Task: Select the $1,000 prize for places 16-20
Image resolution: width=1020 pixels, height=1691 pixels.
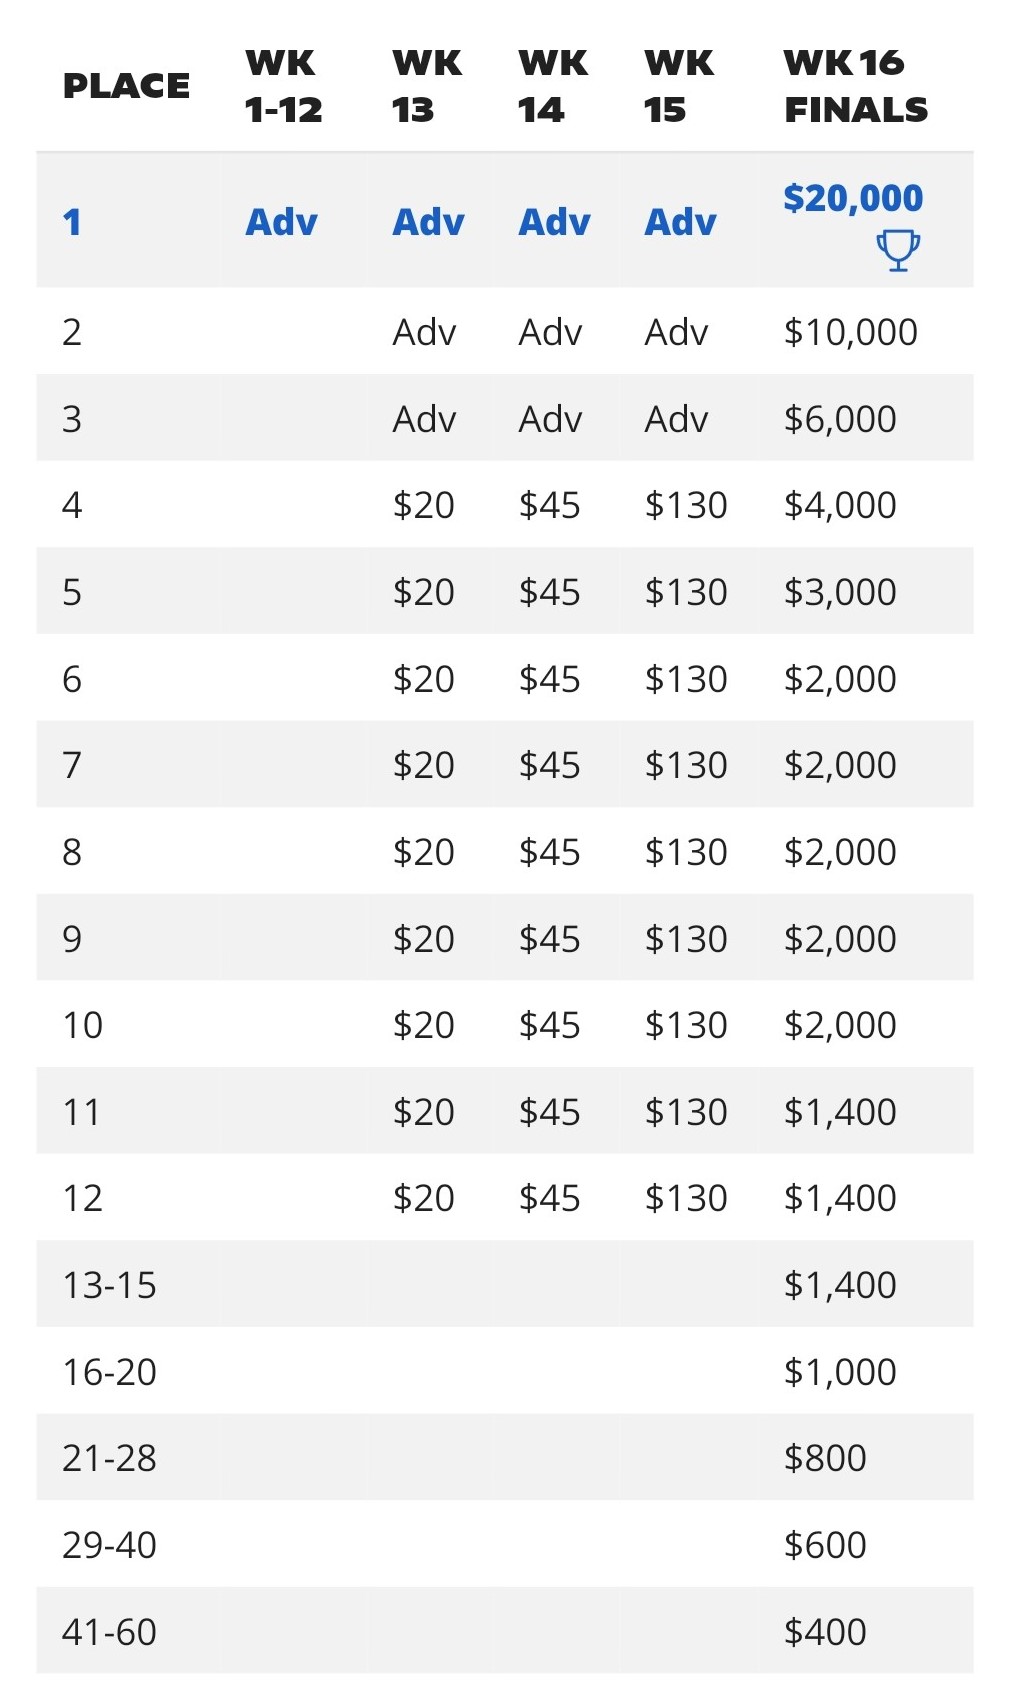Action: click(x=840, y=1372)
